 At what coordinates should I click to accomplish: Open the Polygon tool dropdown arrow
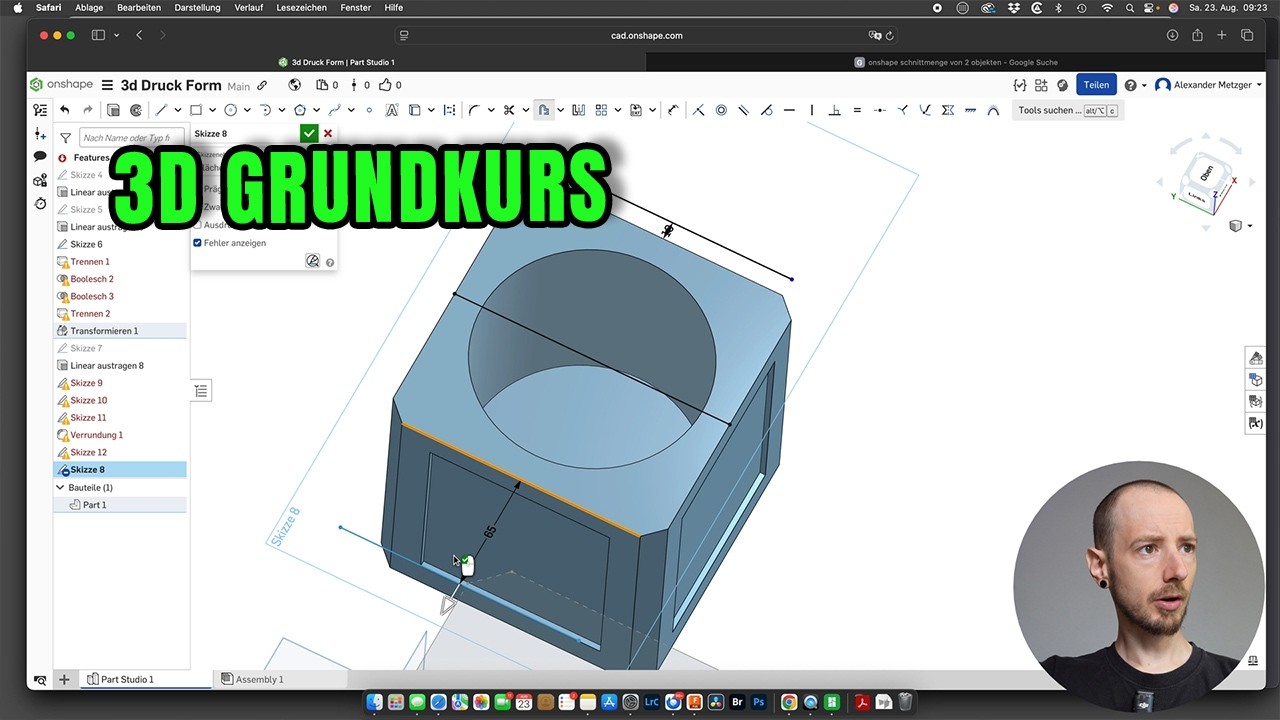[315, 110]
